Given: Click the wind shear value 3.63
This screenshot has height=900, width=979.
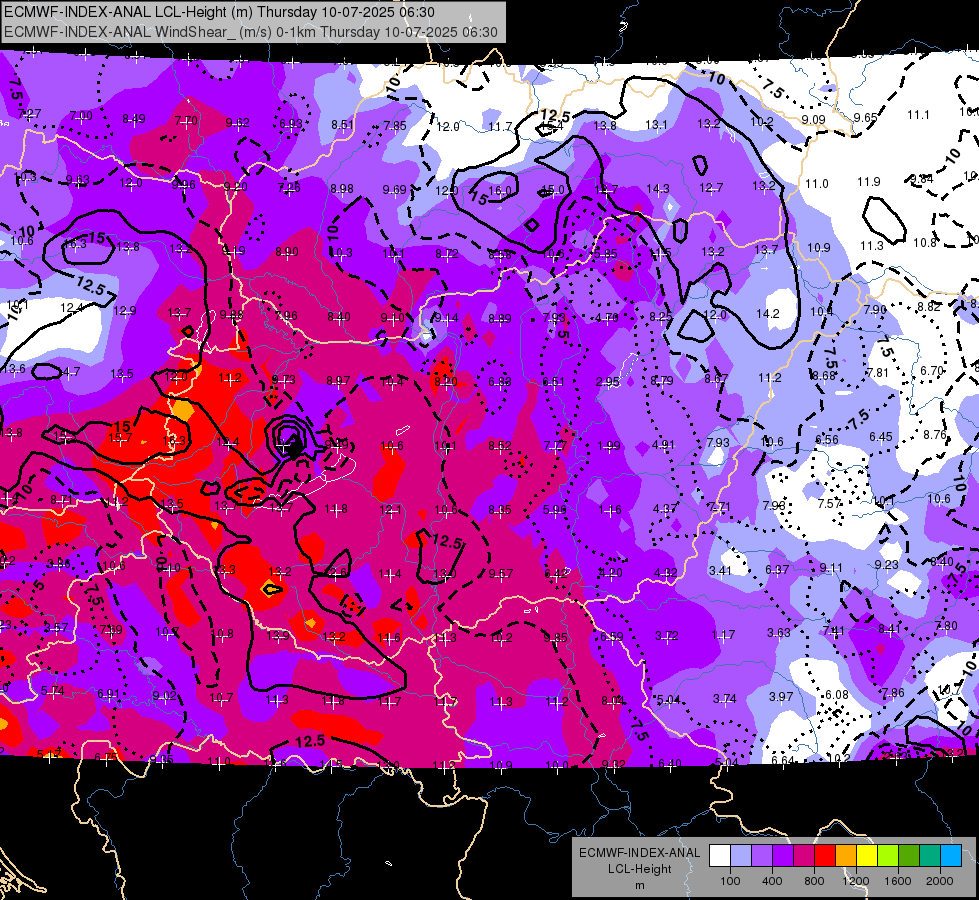Looking at the screenshot, I should [x=779, y=632].
